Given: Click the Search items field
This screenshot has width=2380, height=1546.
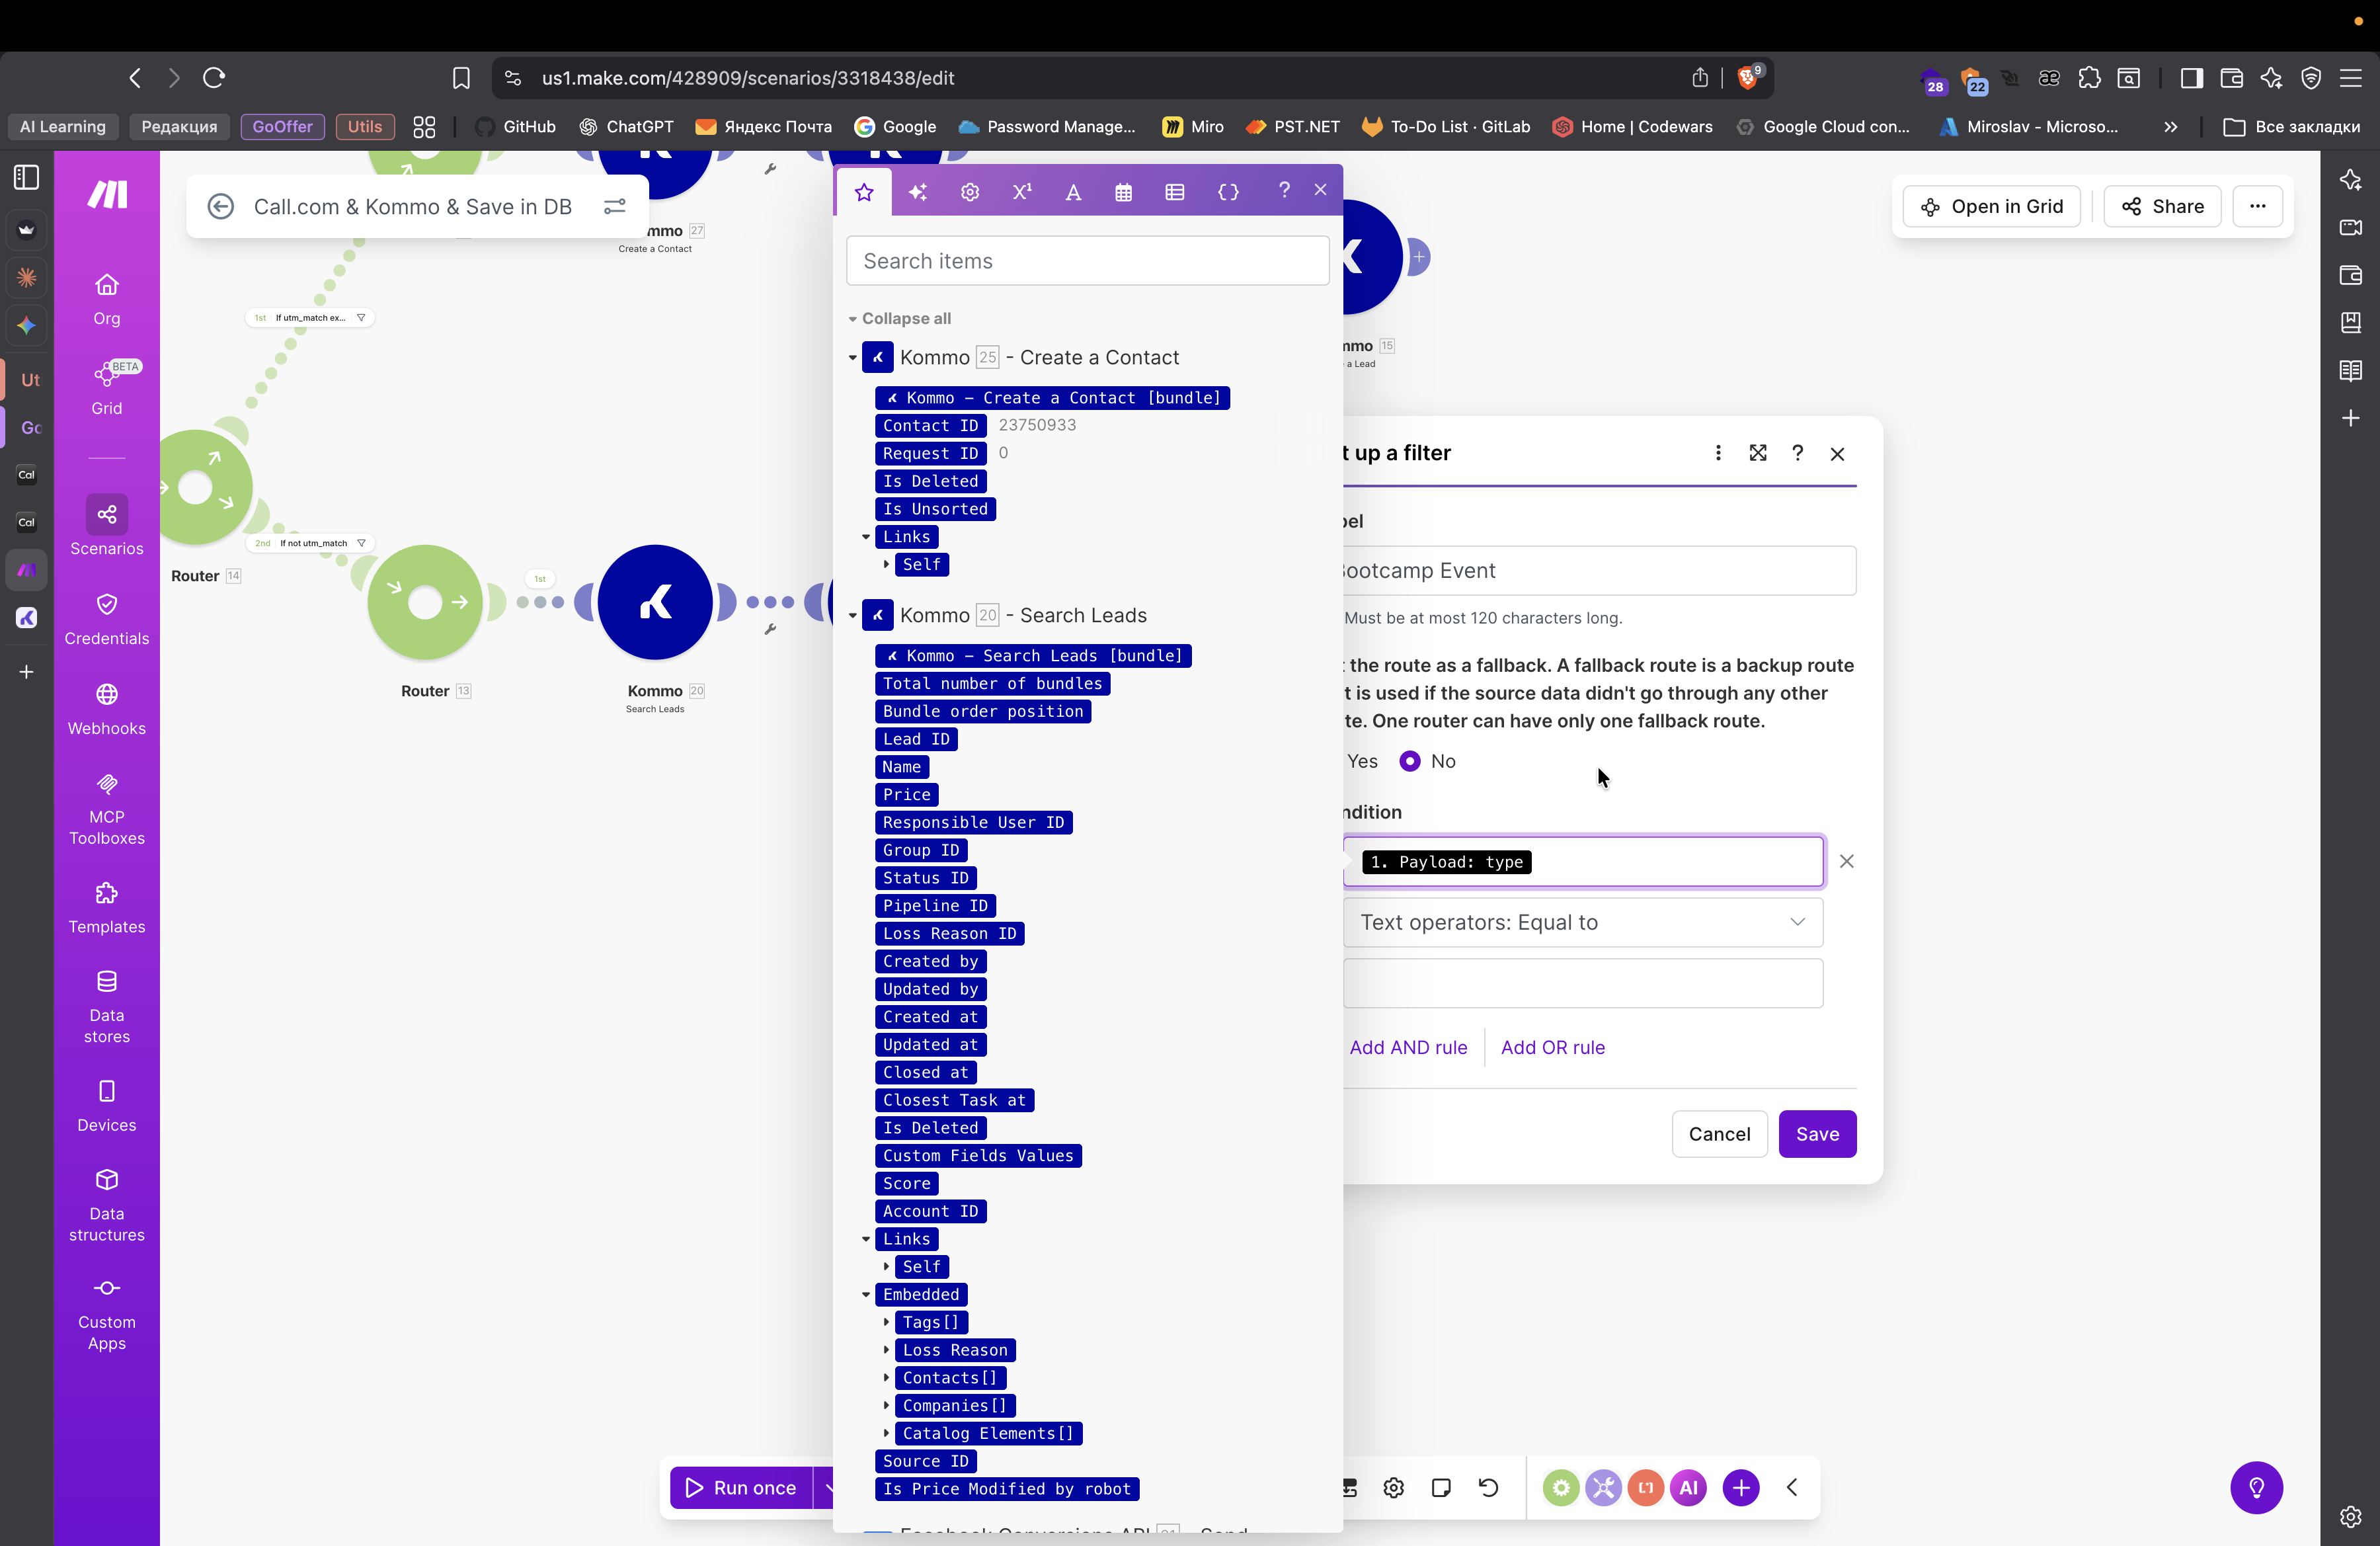Looking at the screenshot, I should 1087,261.
